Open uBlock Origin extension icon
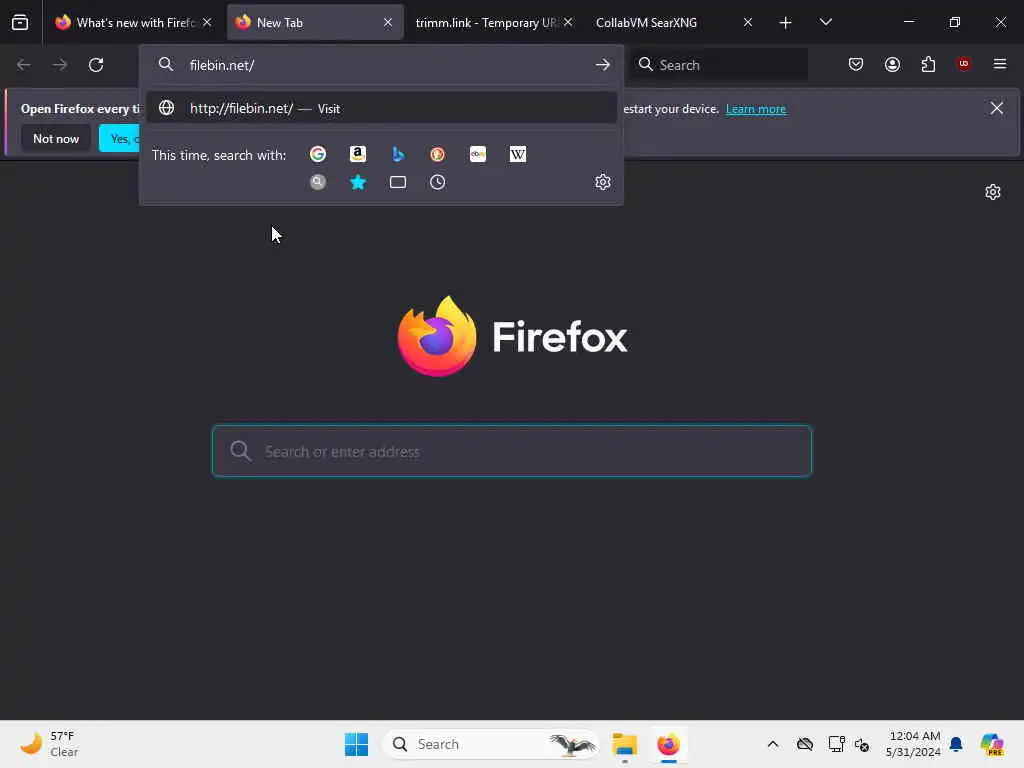The image size is (1024, 768). (x=964, y=64)
